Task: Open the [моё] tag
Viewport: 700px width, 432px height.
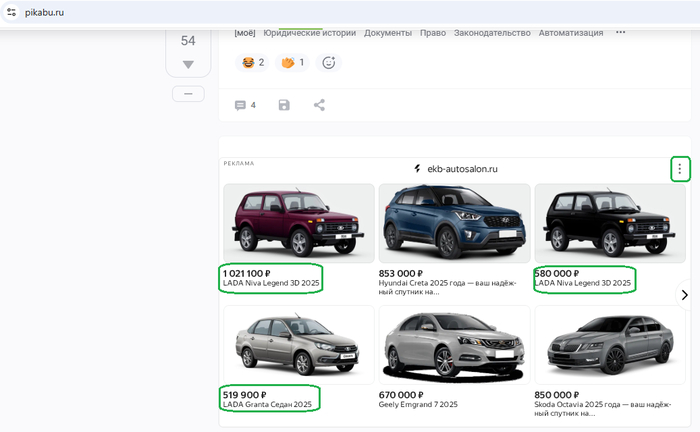Action: (245, 33)
